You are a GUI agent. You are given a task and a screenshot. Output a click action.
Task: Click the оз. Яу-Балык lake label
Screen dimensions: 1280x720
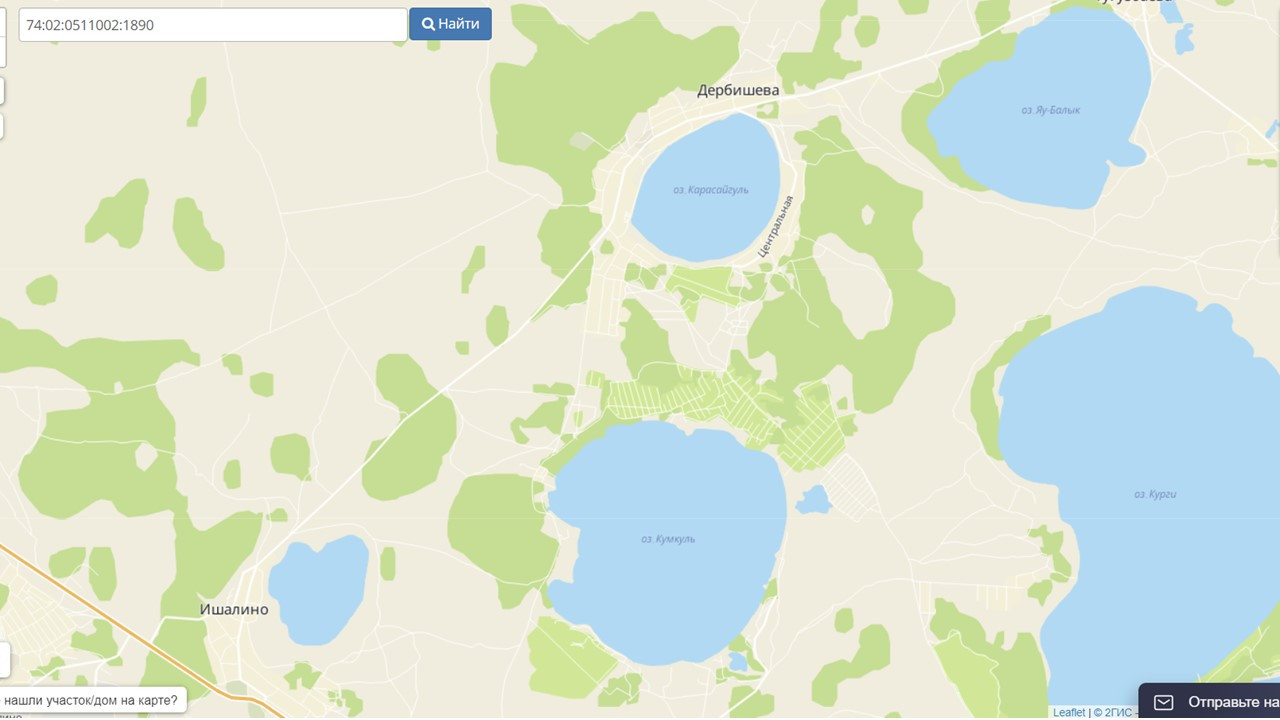1051,110
